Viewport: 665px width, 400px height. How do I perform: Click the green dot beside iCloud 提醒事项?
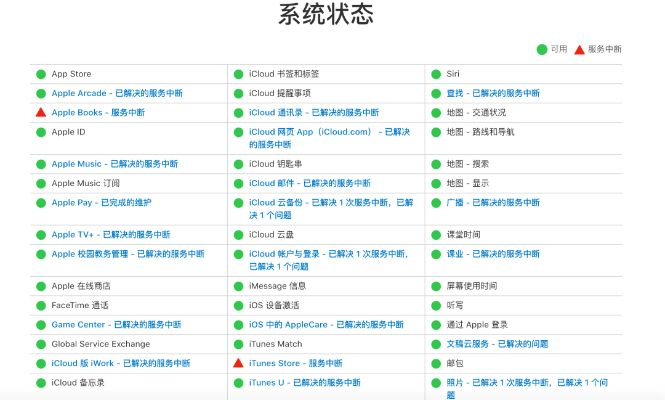pos(238,93)
